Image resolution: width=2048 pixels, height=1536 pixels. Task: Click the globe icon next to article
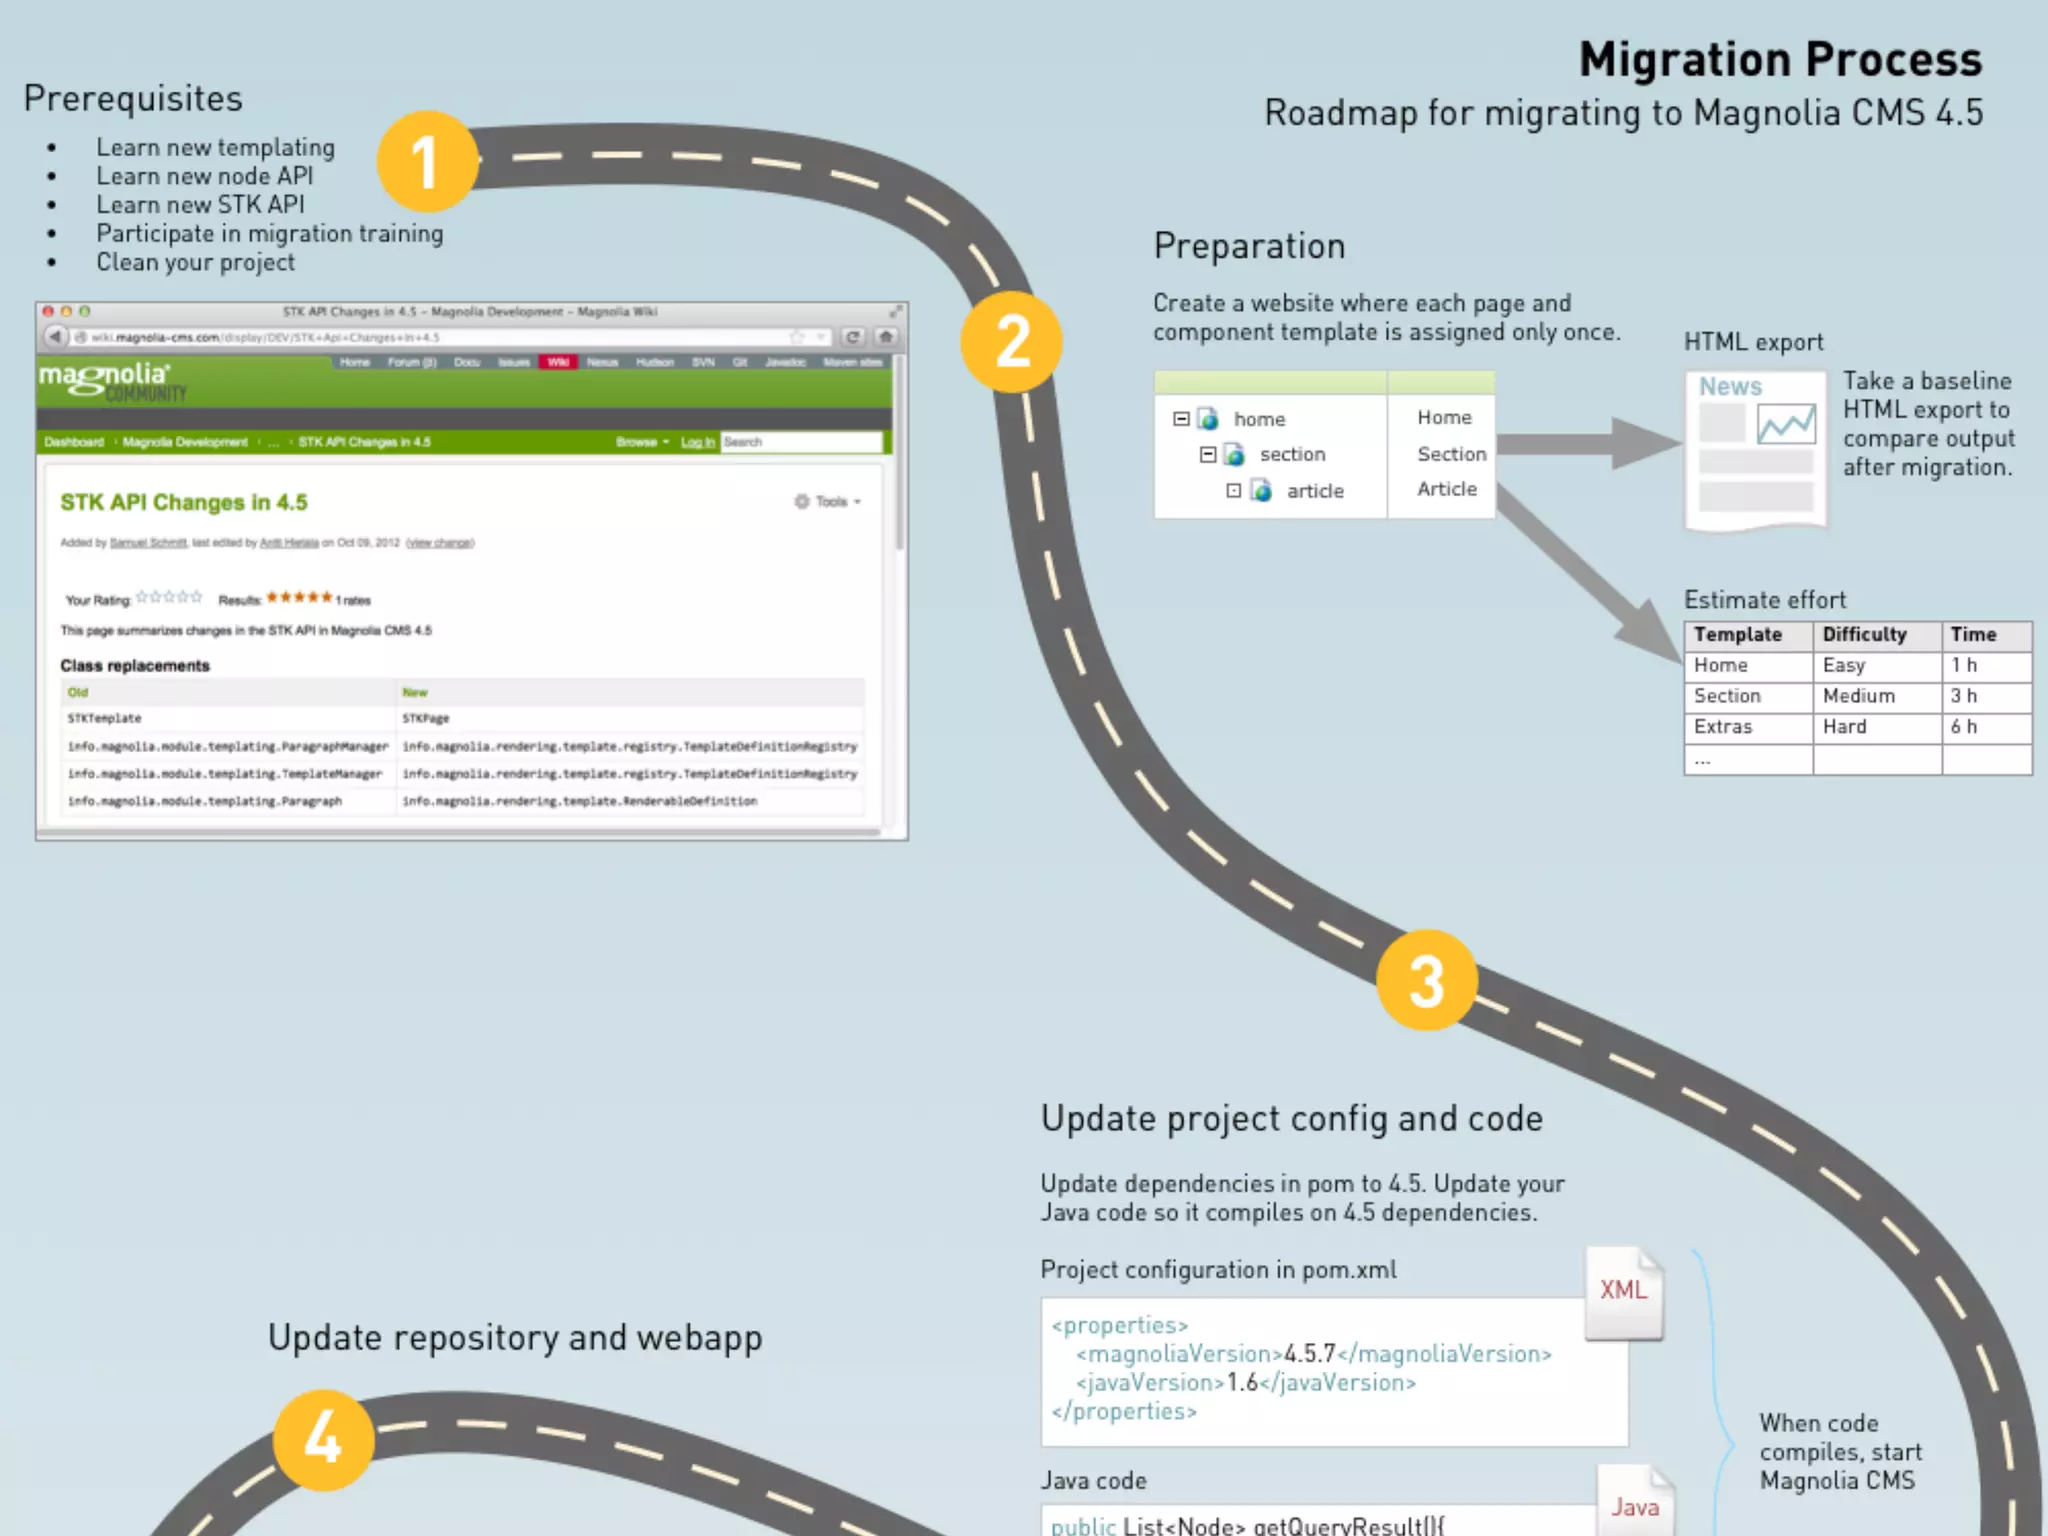(x=1262, y=491)
